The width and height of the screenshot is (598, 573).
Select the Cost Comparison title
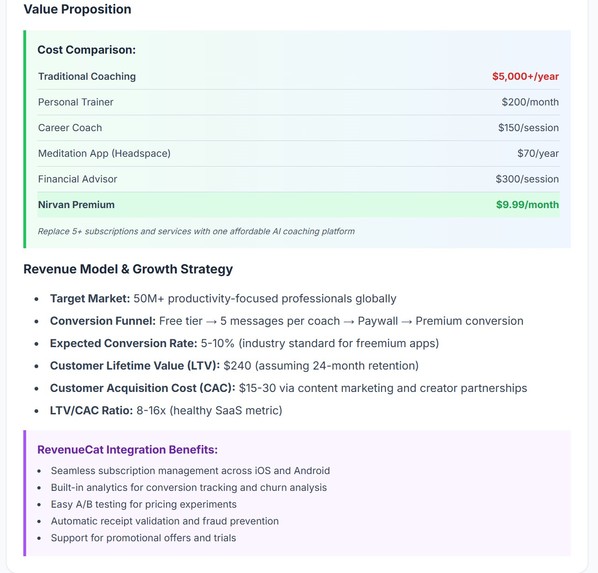click(x=87, y=50)
